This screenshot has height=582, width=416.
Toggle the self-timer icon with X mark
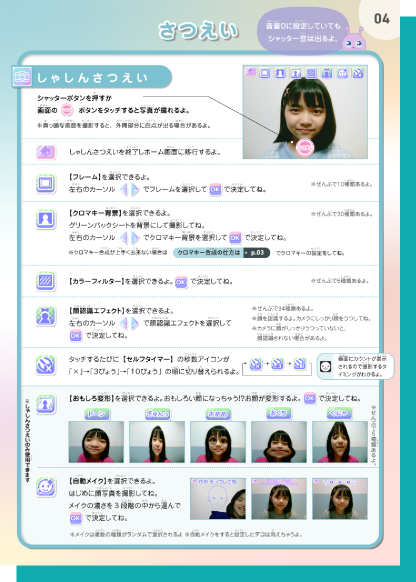coord(46,364)
